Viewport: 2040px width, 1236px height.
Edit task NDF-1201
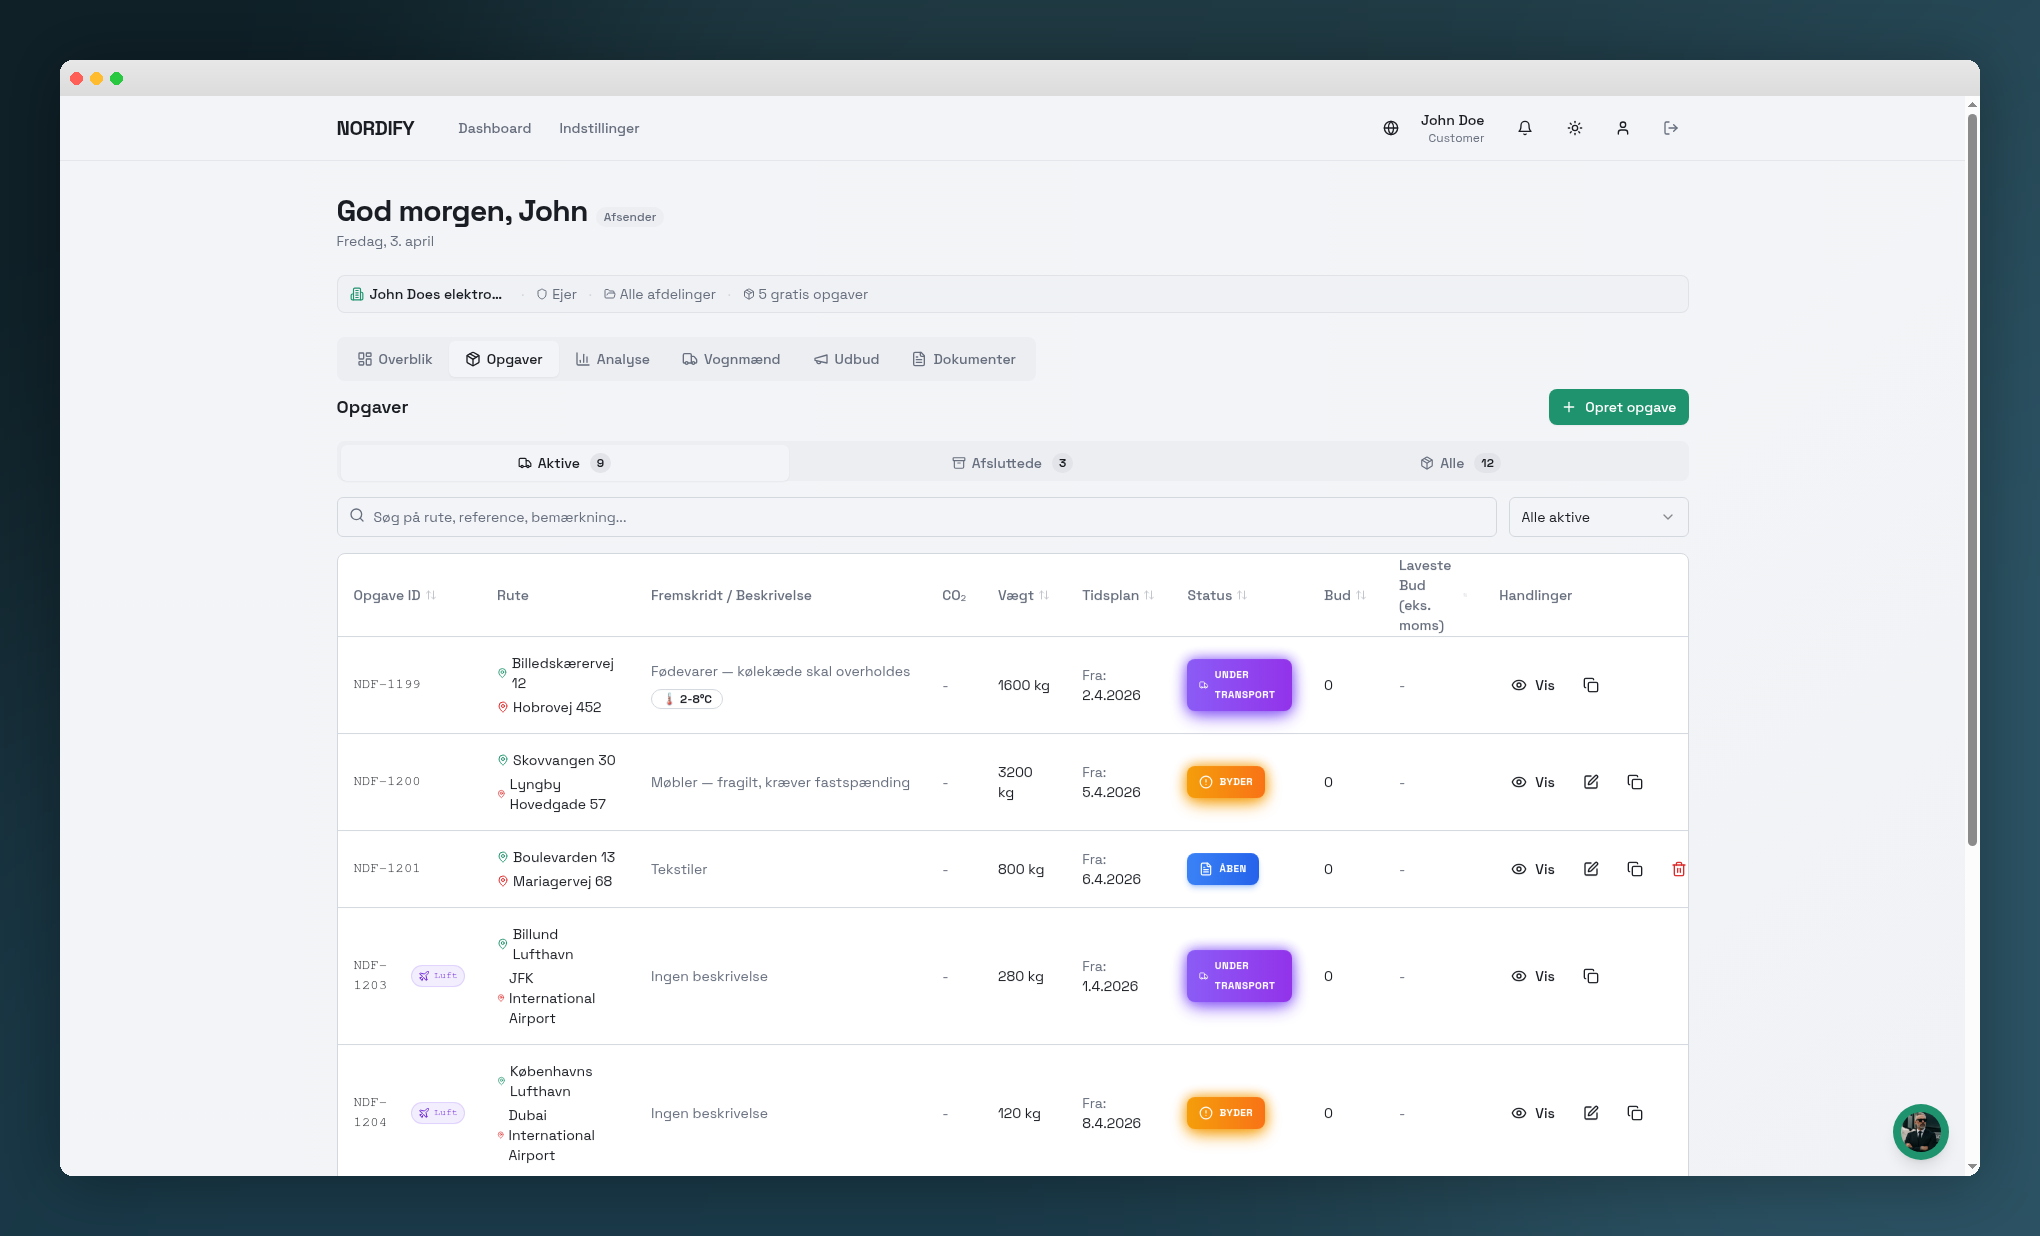point(1591,869)
